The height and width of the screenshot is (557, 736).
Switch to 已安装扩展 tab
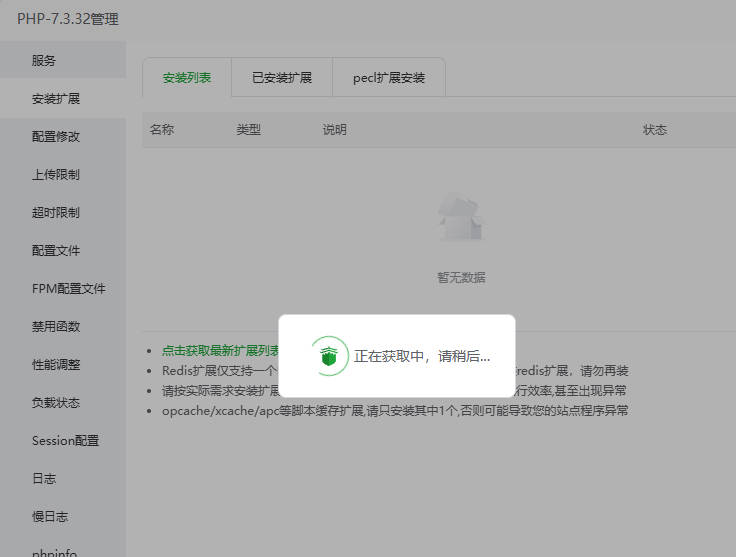(x=282, y=78)
